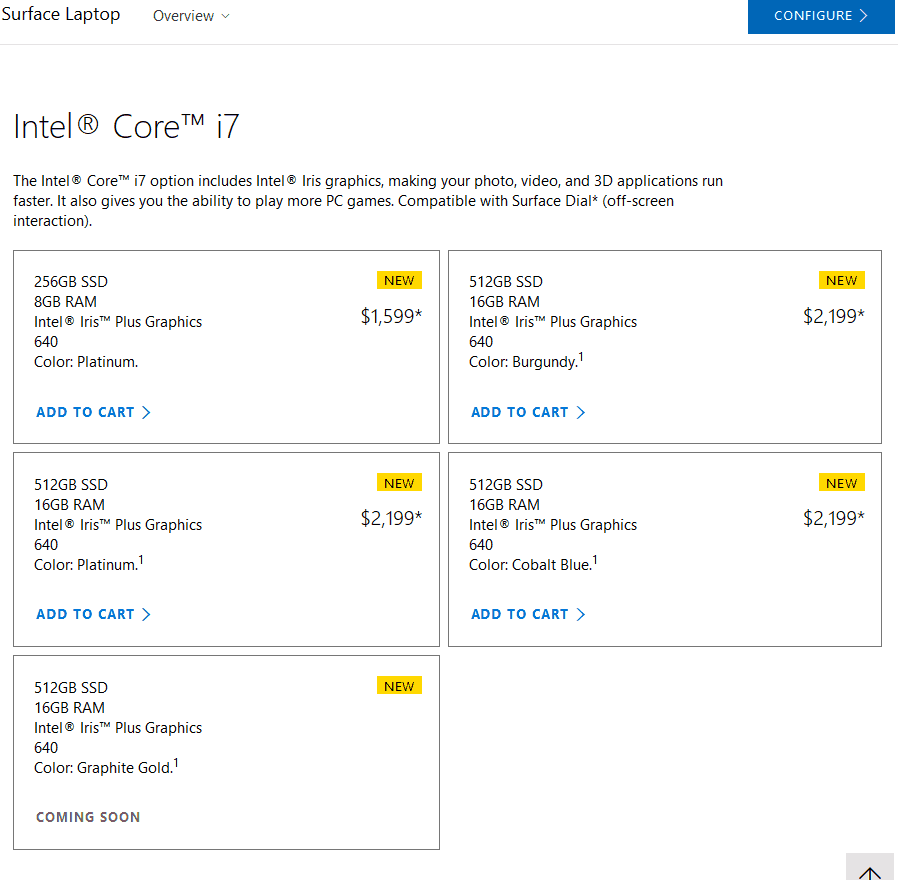Click the footnote 1 superscript after Burgundy

[581, 357]
